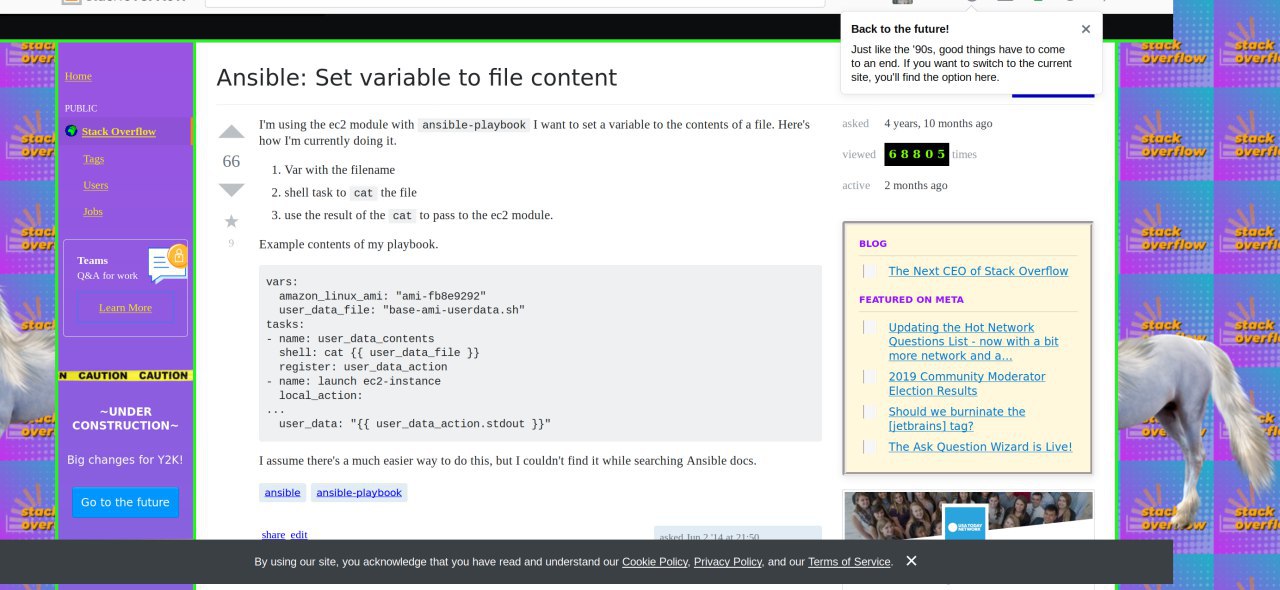Viewport: 1280px width, 590px height.
Task: Close the 'Back to the future!' popup
Action: click(x=1086, y=29)
